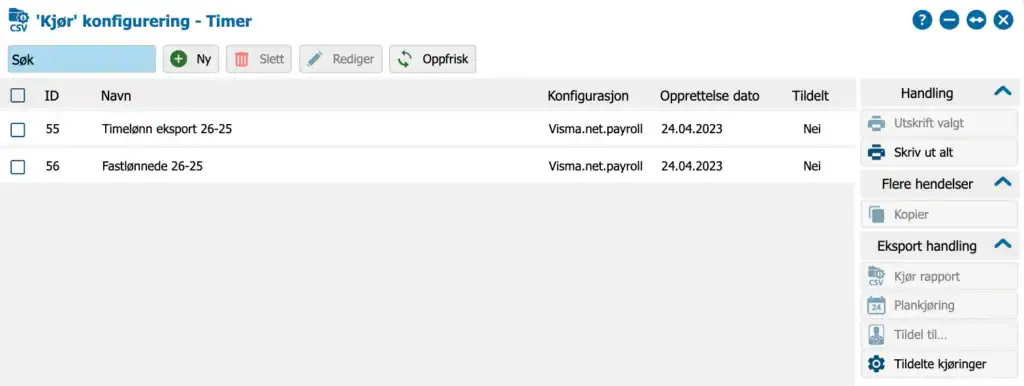This screenshot has width=1024, height=386.
Task: Focus the Søk search field
Action: [82, 59]
